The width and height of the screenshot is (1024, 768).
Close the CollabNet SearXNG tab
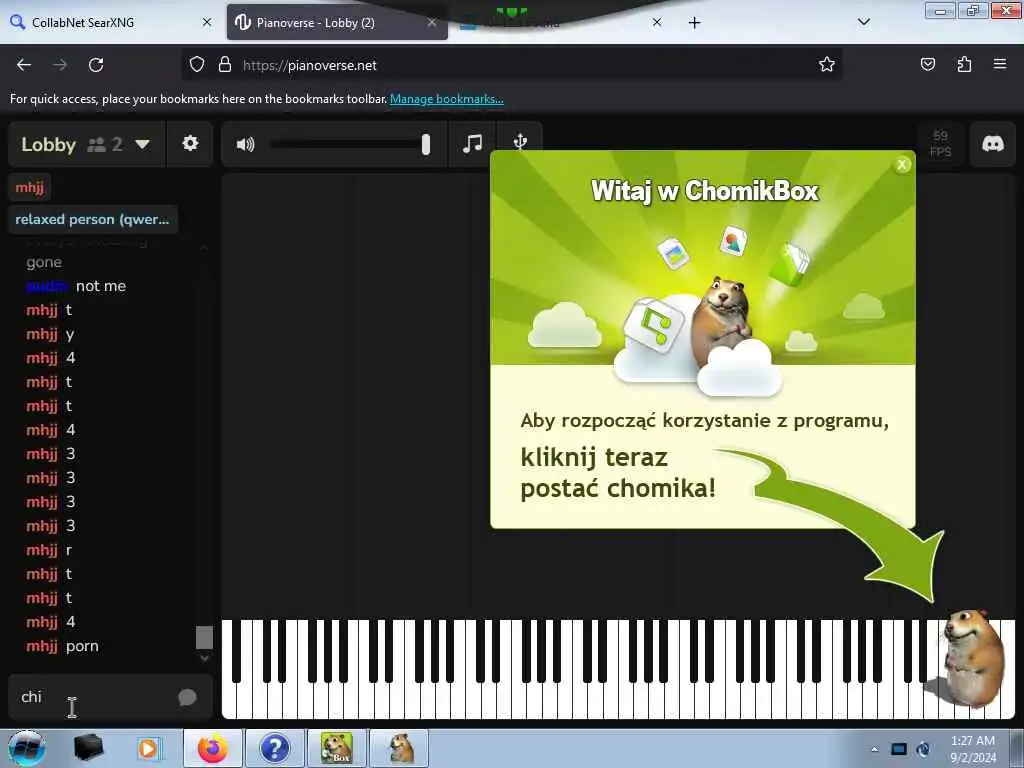(207, 22)
